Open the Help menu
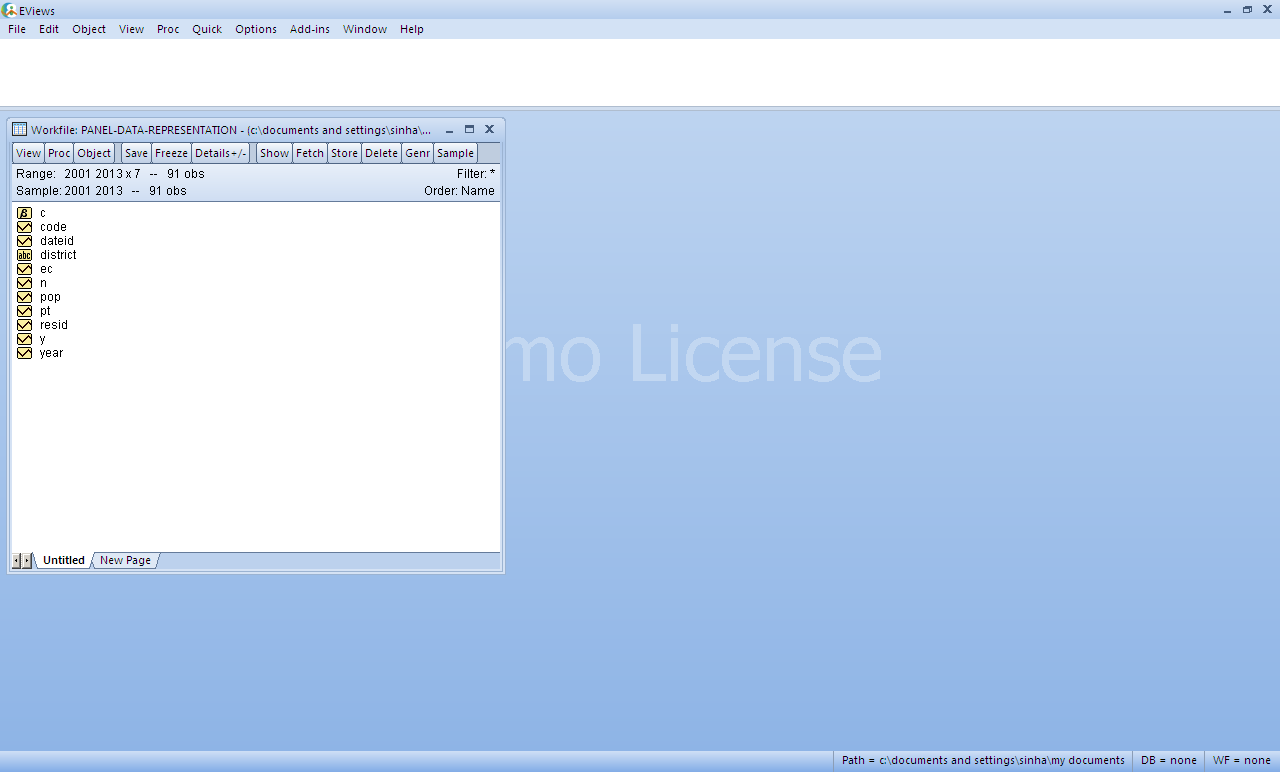This screenshot has height=772, width=1280. (412, 29)
